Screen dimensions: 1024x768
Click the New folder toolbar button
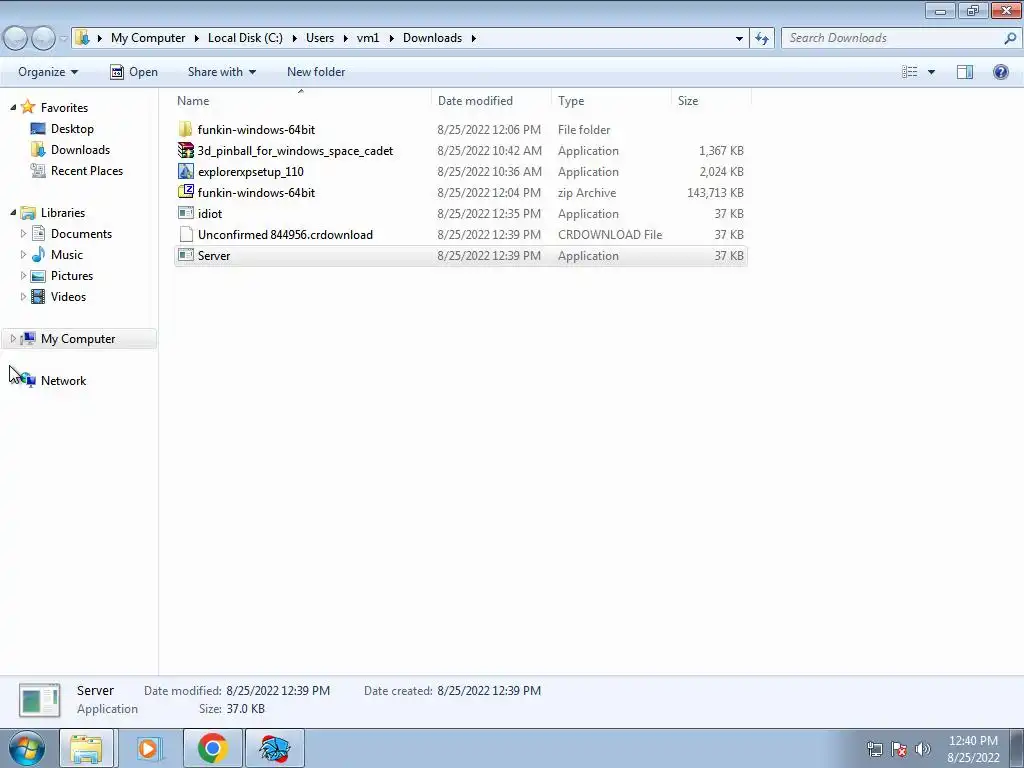click(316, 72)
